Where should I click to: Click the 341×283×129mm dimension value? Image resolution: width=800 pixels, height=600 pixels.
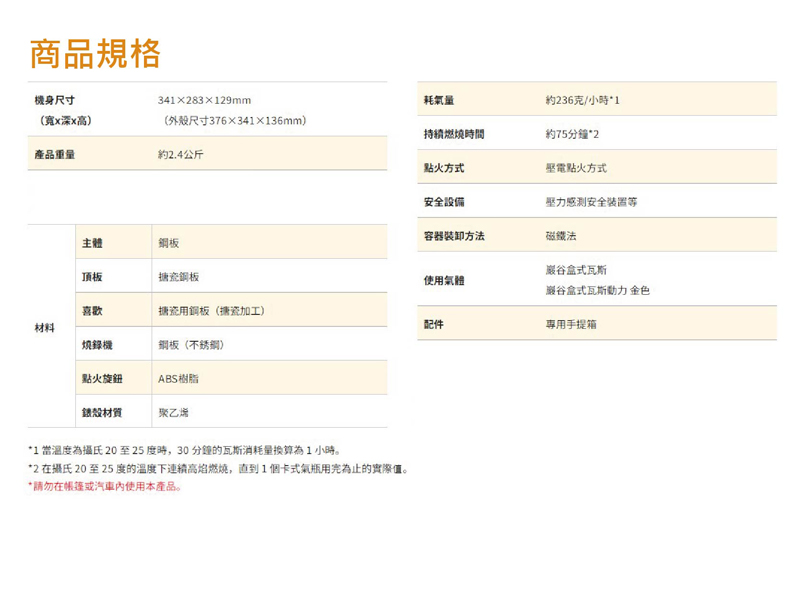(x=205, y=101)
